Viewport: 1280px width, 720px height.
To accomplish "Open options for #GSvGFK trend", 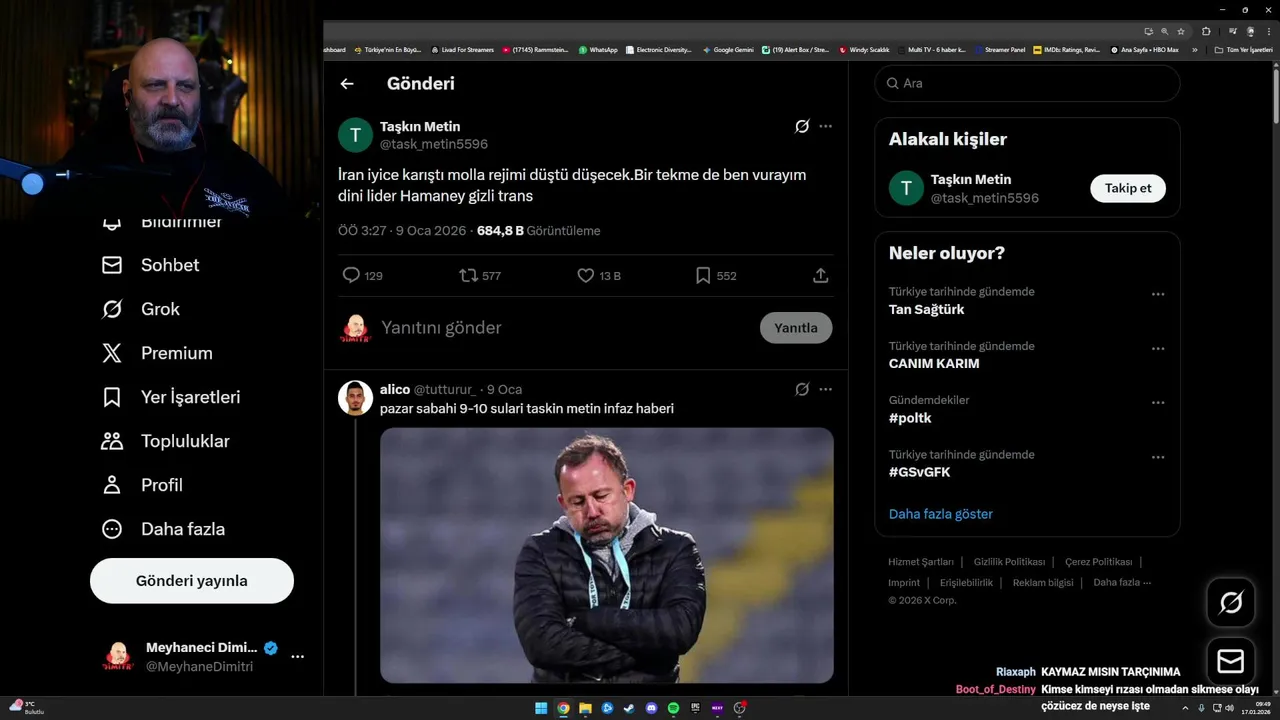I will coord(1158,458).
